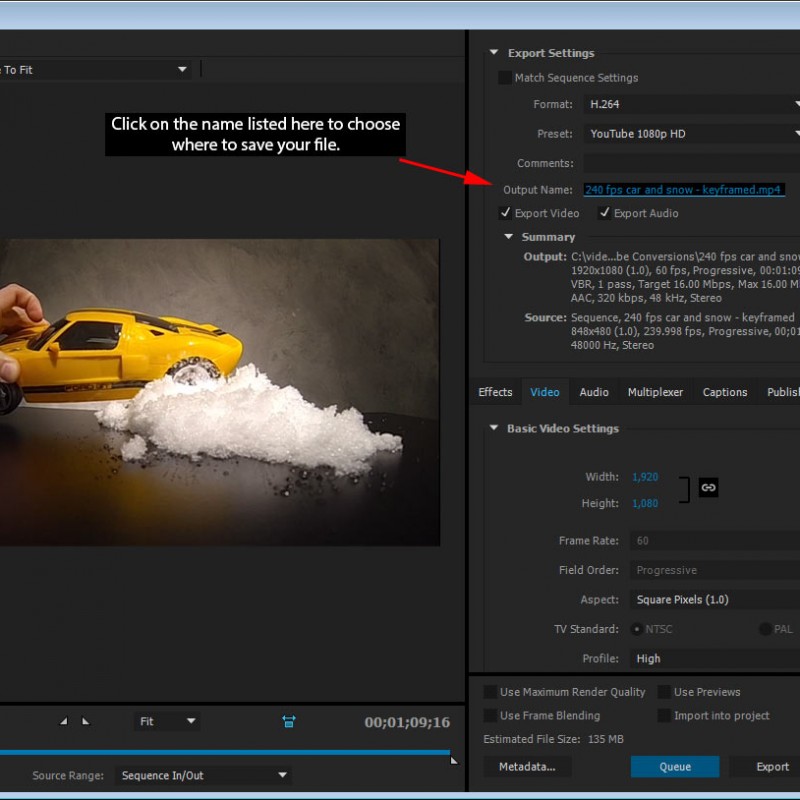Uncheck the Export Video checkbox
The image size is (800, 800).
point(505,213)
